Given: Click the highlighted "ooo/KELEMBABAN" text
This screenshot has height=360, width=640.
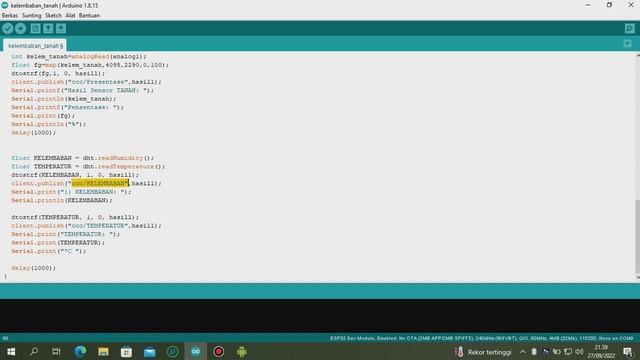Looking at the screenshot, I should (100, 183).
